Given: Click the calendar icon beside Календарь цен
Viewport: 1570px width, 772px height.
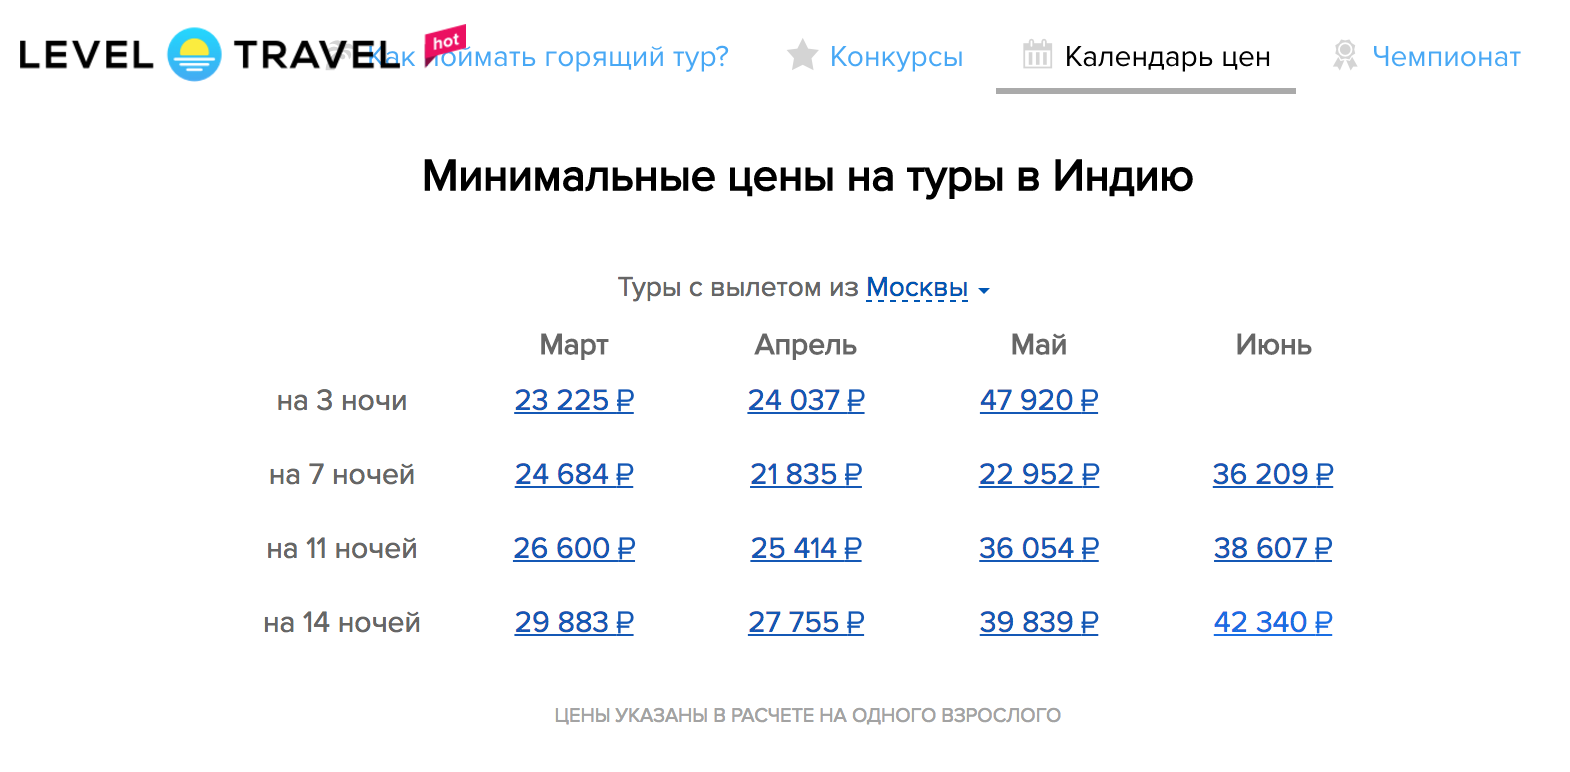Looking at the screenshot, I should click(1037, 54).
